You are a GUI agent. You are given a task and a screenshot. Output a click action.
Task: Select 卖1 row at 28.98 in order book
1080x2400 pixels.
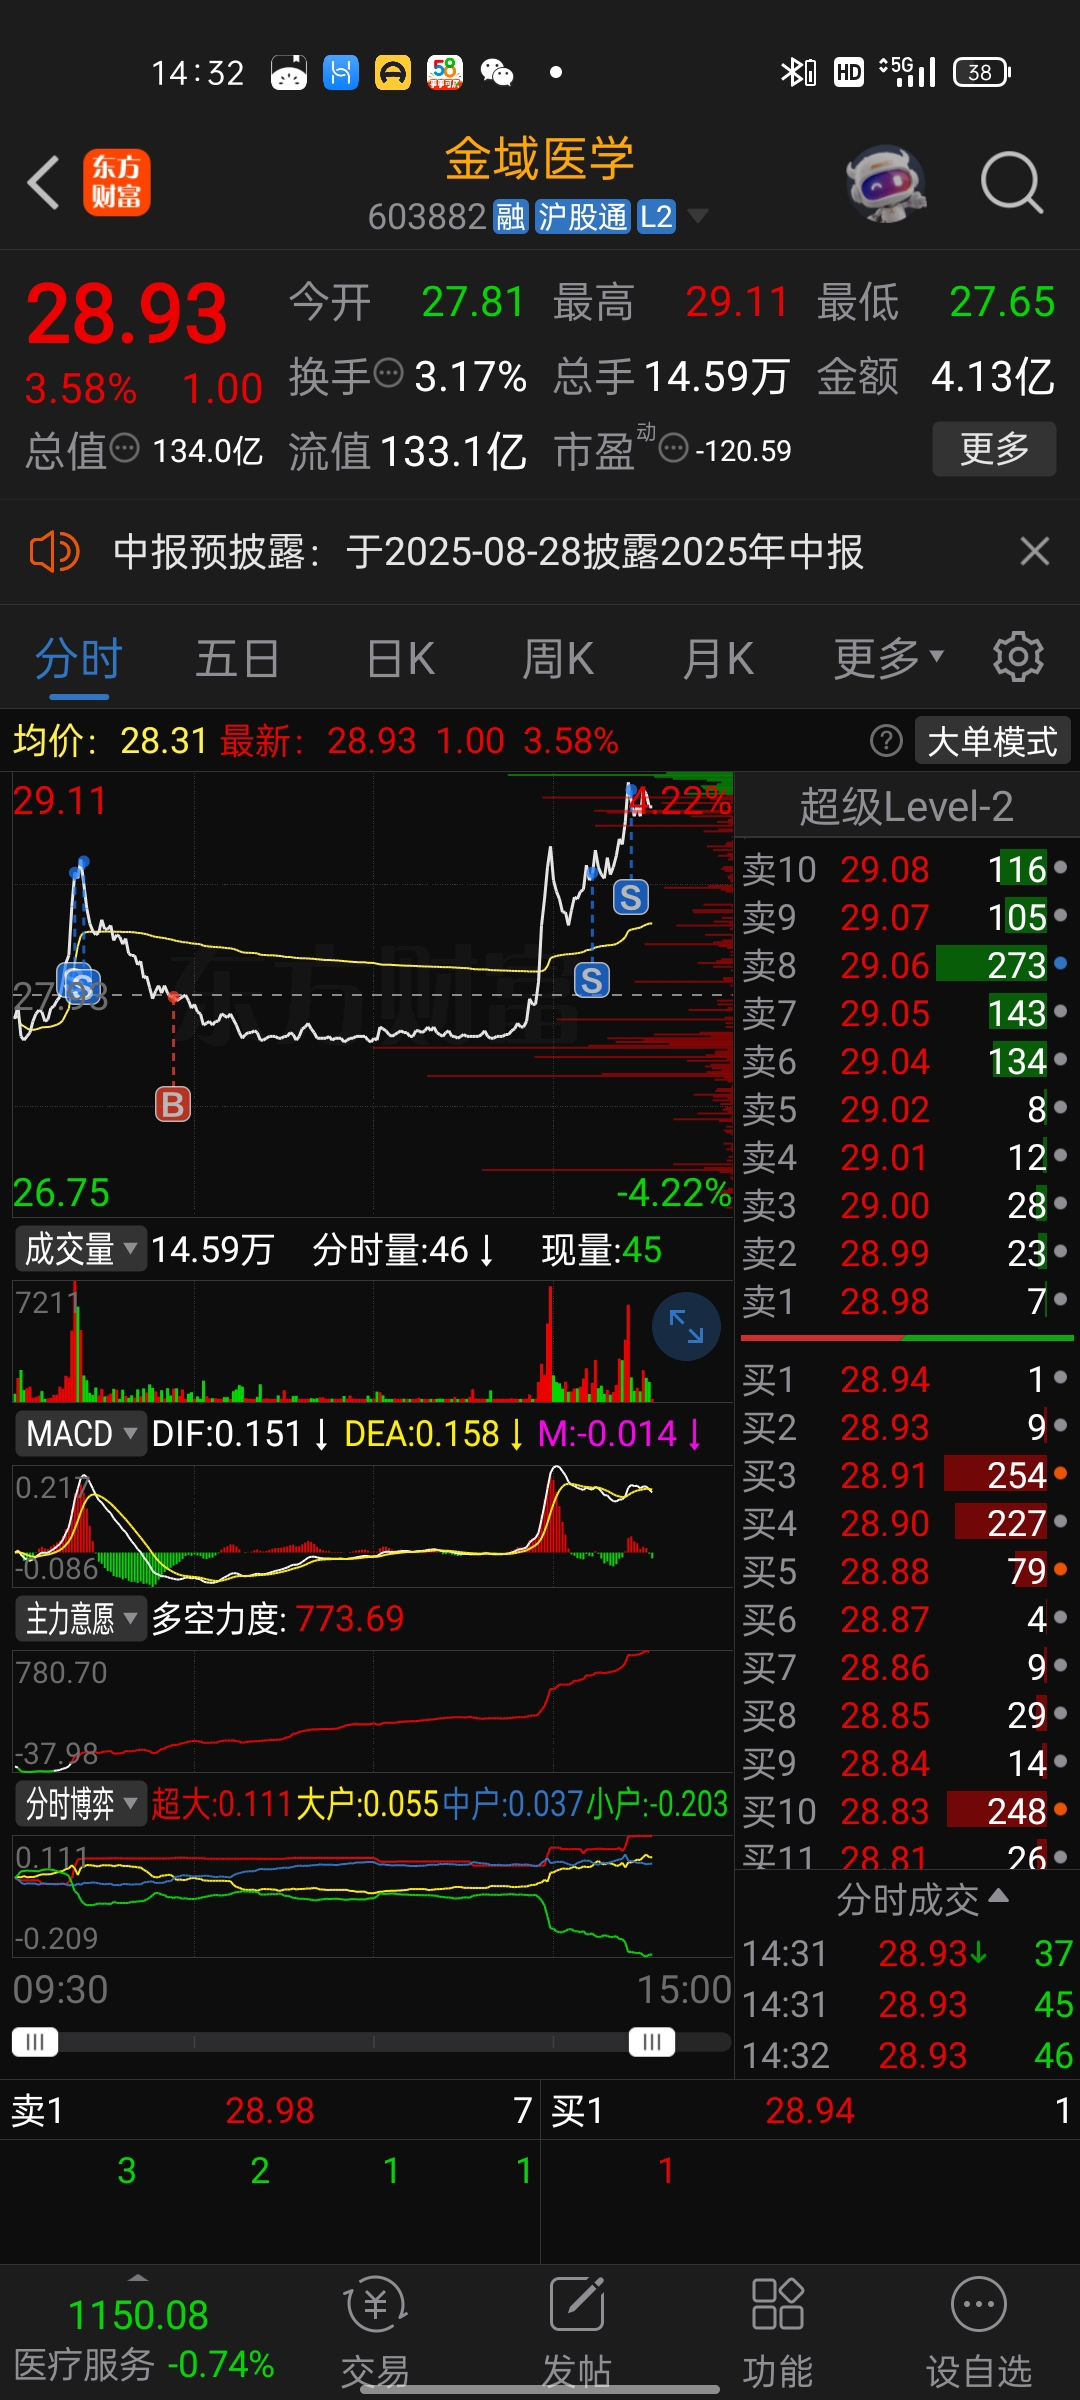906,1301
